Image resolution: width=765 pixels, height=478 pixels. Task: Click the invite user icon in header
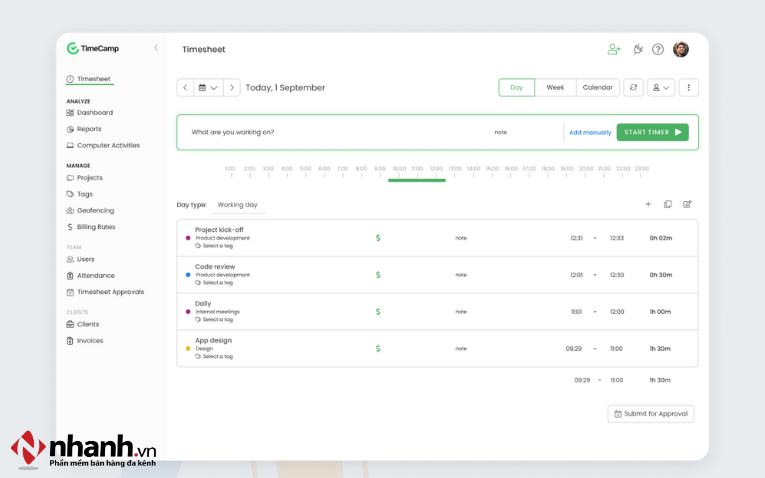pos(614,49)
